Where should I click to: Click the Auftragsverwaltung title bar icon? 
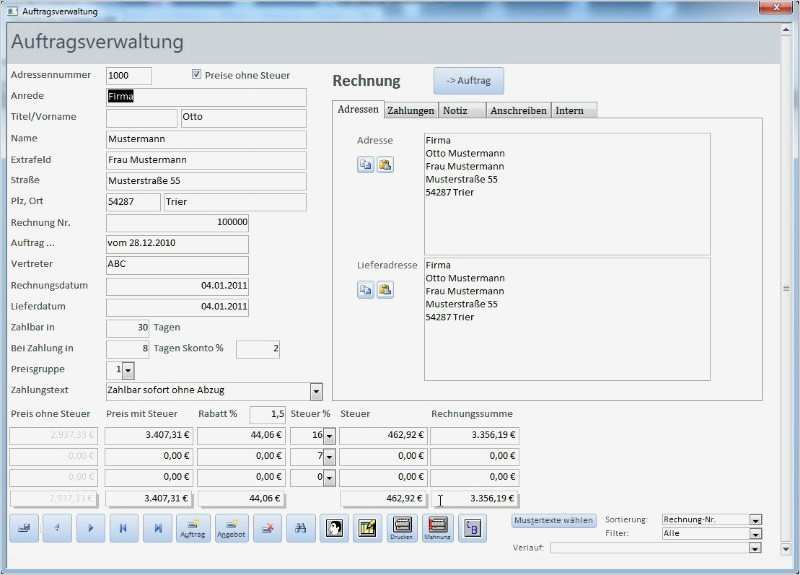[x=13, y=11]
